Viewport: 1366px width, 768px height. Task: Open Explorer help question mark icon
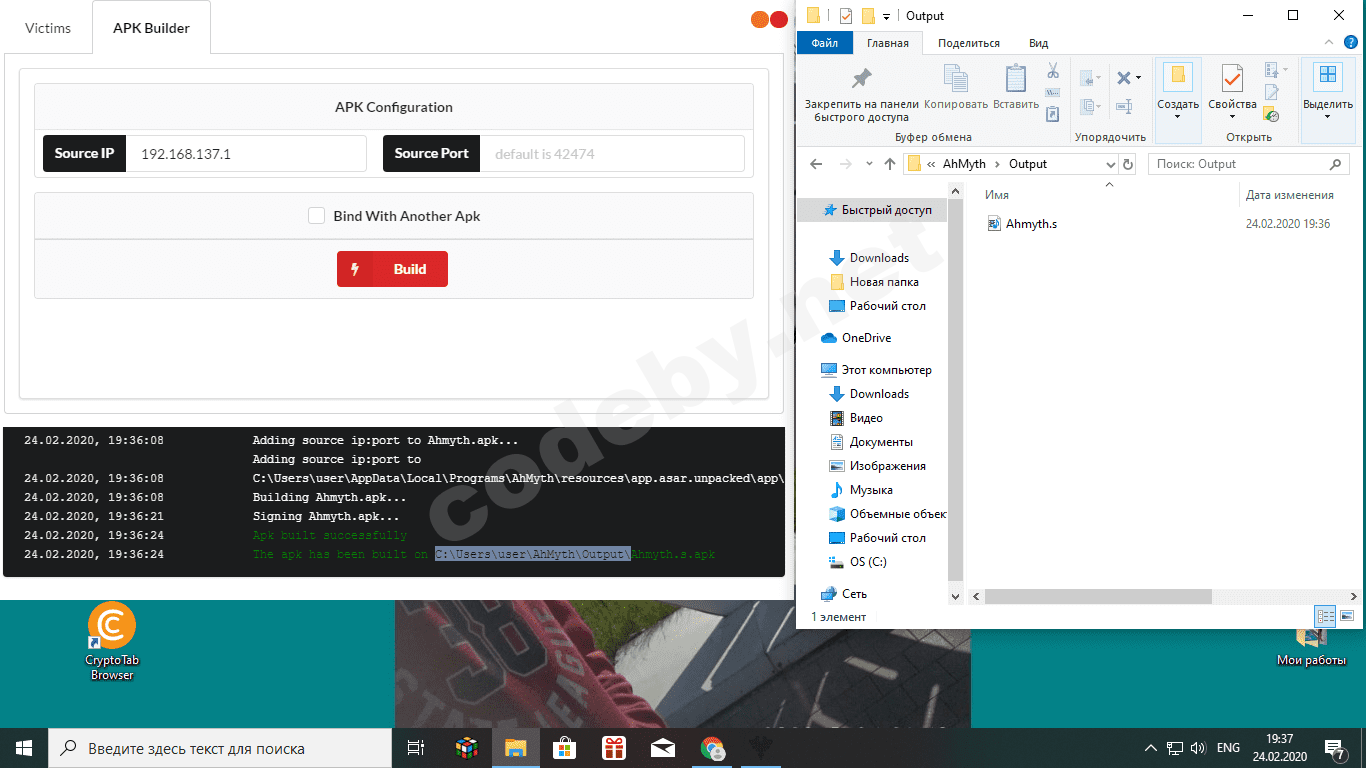(x=1351, y=43)
